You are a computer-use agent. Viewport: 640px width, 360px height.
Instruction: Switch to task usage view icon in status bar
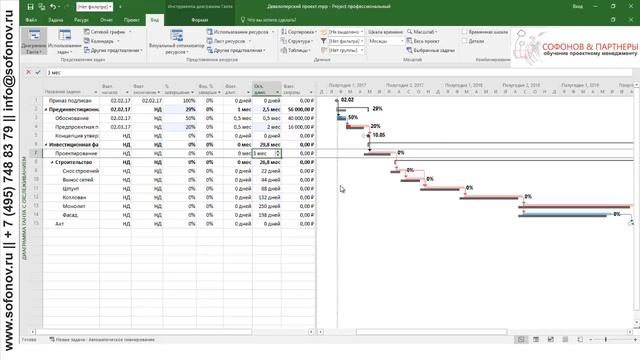[536, 340]
